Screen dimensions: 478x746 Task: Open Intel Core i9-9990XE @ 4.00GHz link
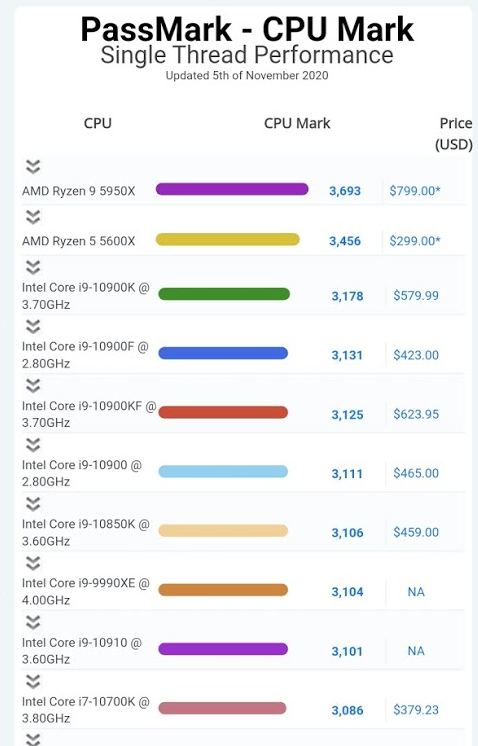(86, 591)
